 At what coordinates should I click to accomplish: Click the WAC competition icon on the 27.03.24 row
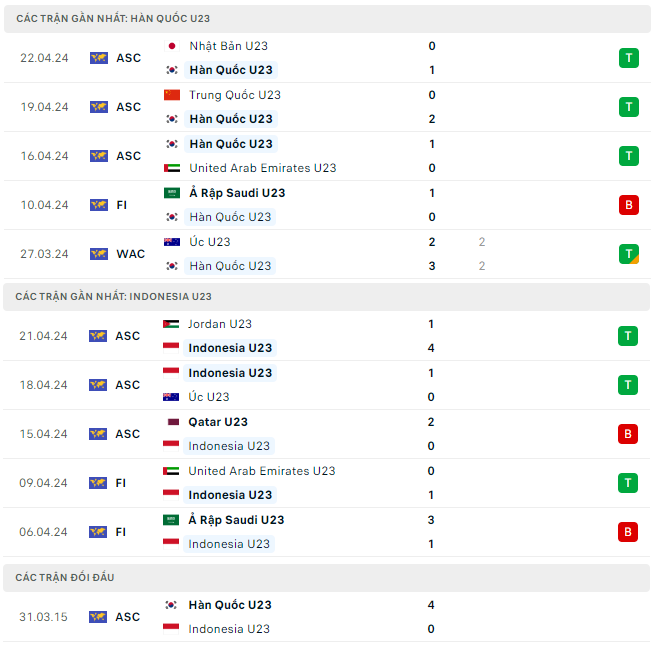tap(98, 254)
